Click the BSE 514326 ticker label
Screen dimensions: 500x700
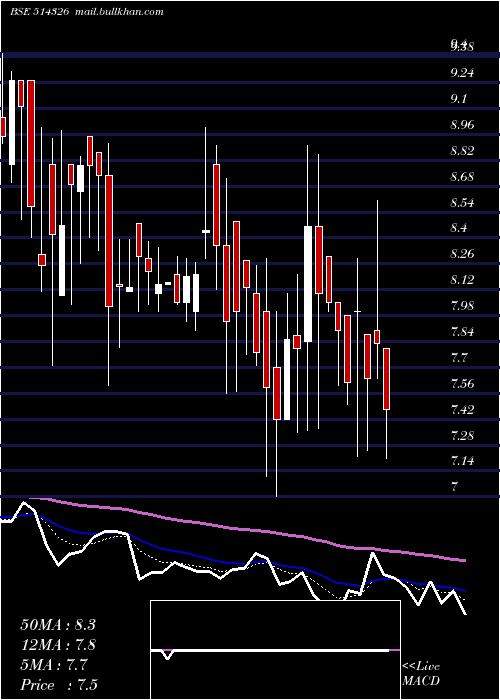(x=40, y=12)
